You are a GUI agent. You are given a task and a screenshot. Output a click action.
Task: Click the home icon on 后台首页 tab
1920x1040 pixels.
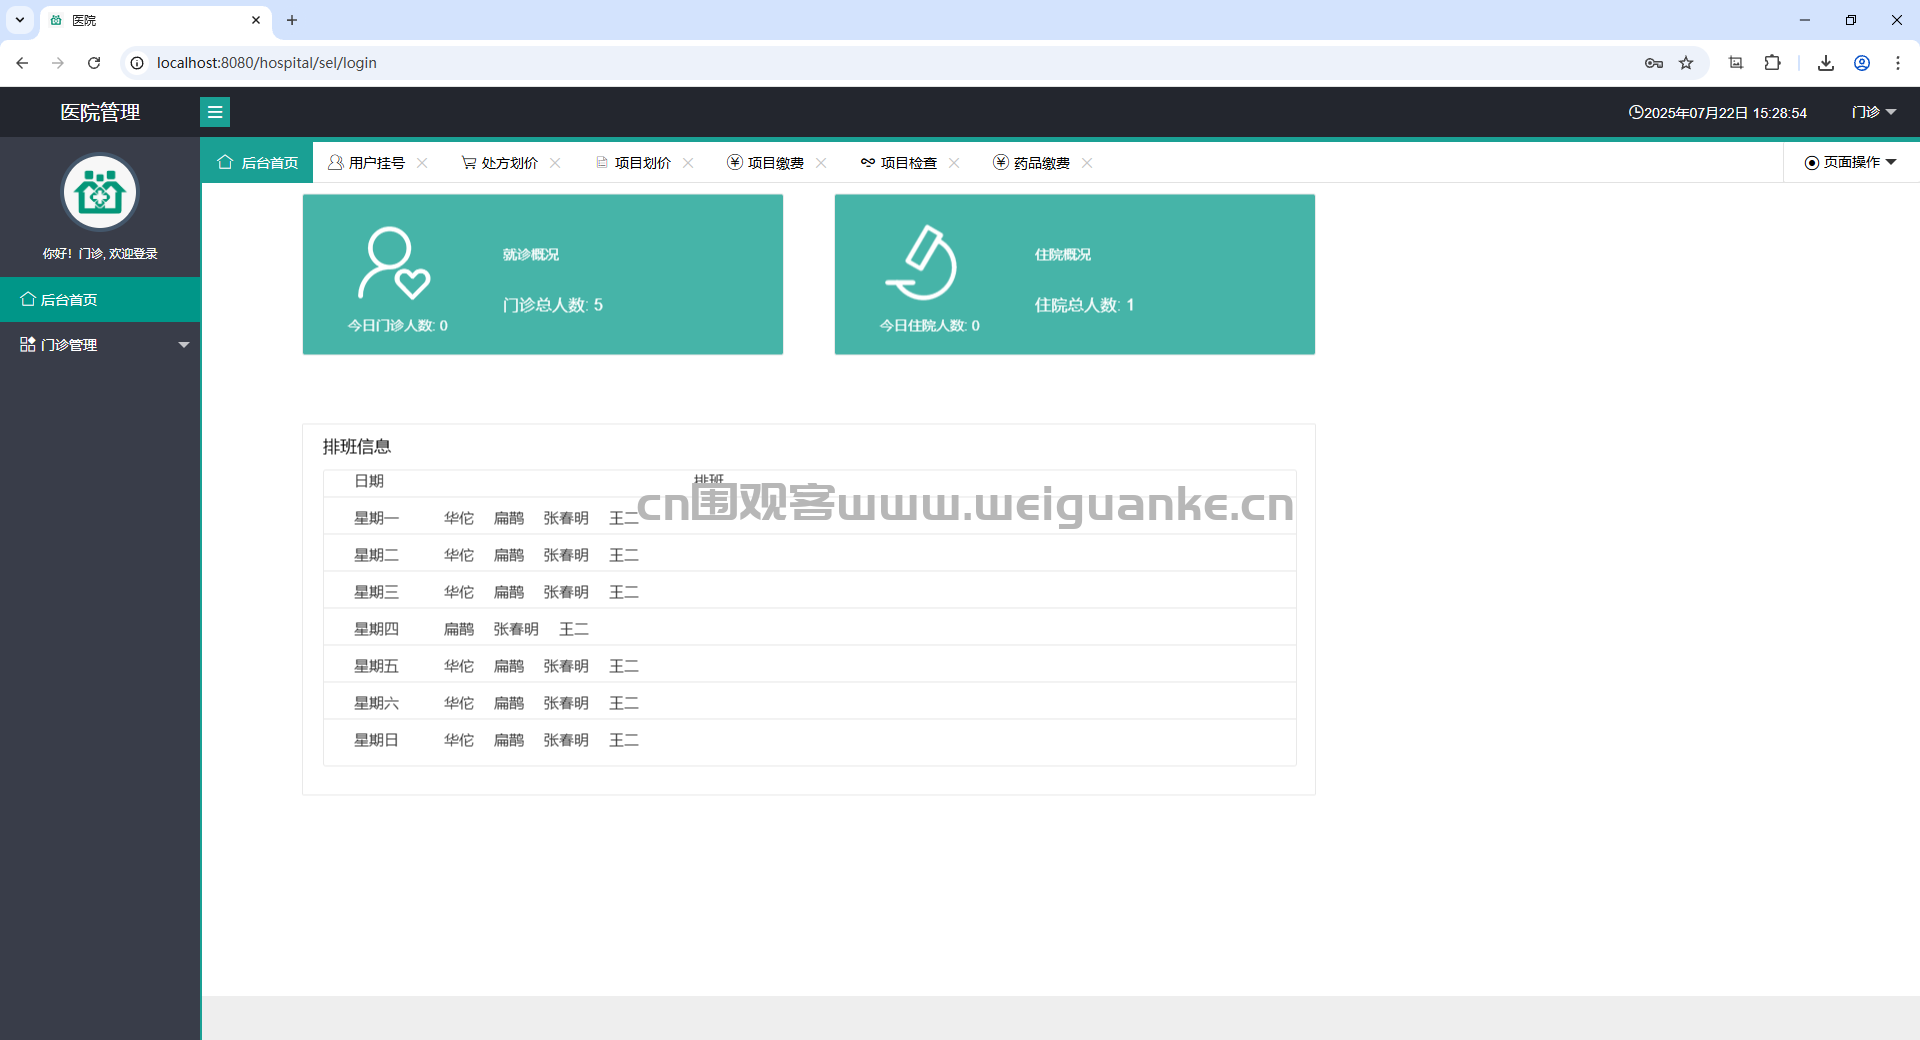225,162
